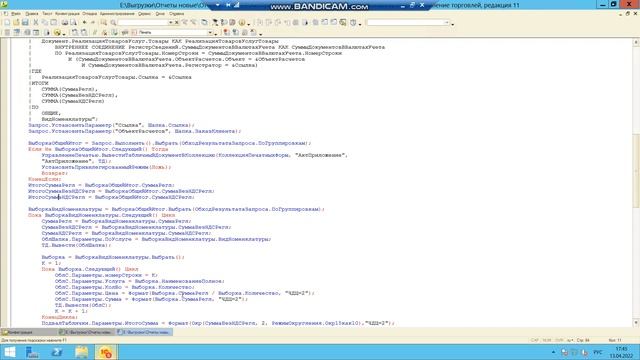Click the vertical scrollbar up arrow

click(x=636, y=42)
